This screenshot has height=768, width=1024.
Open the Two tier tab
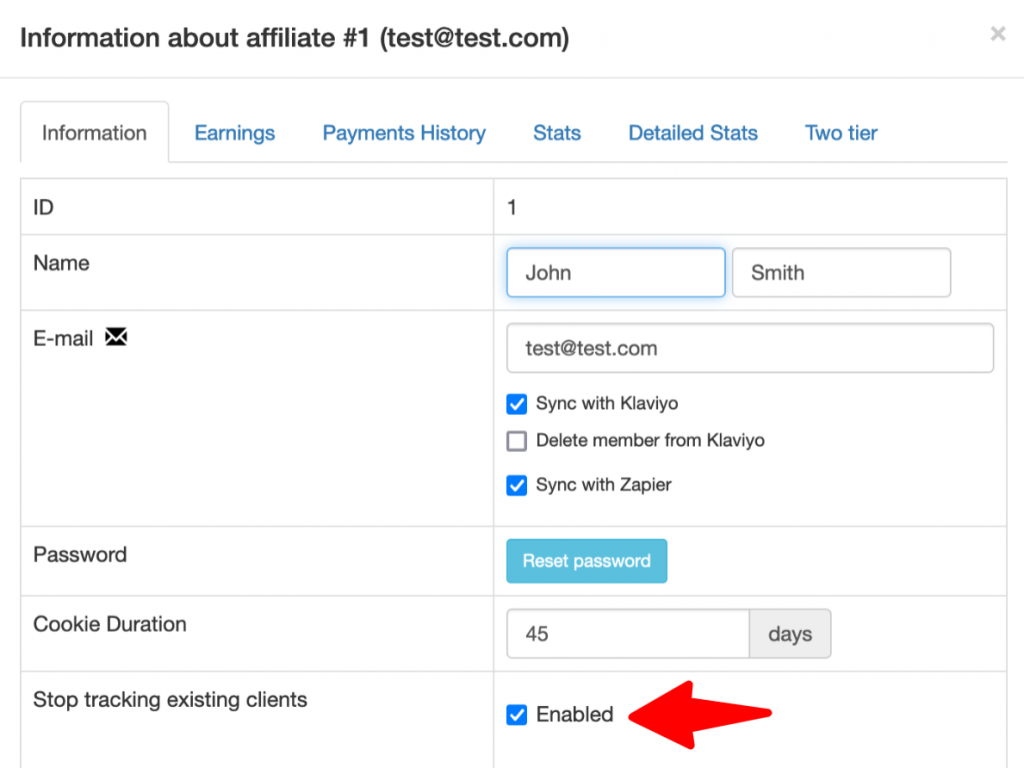(x=840, y=132)
